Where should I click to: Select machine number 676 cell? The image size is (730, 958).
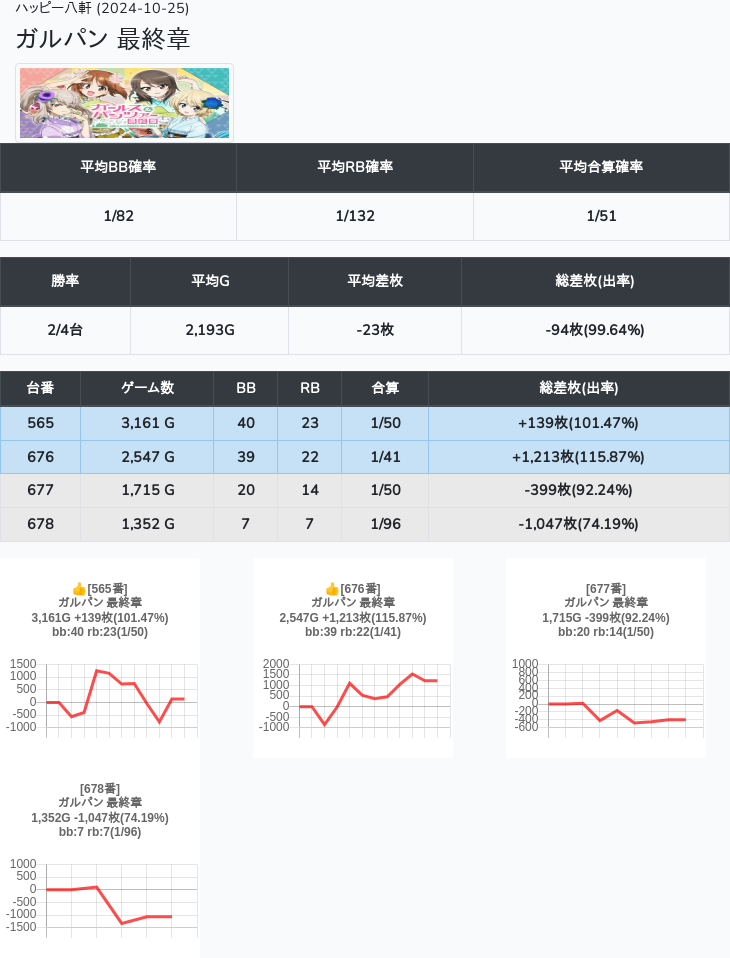click(40, 457)
